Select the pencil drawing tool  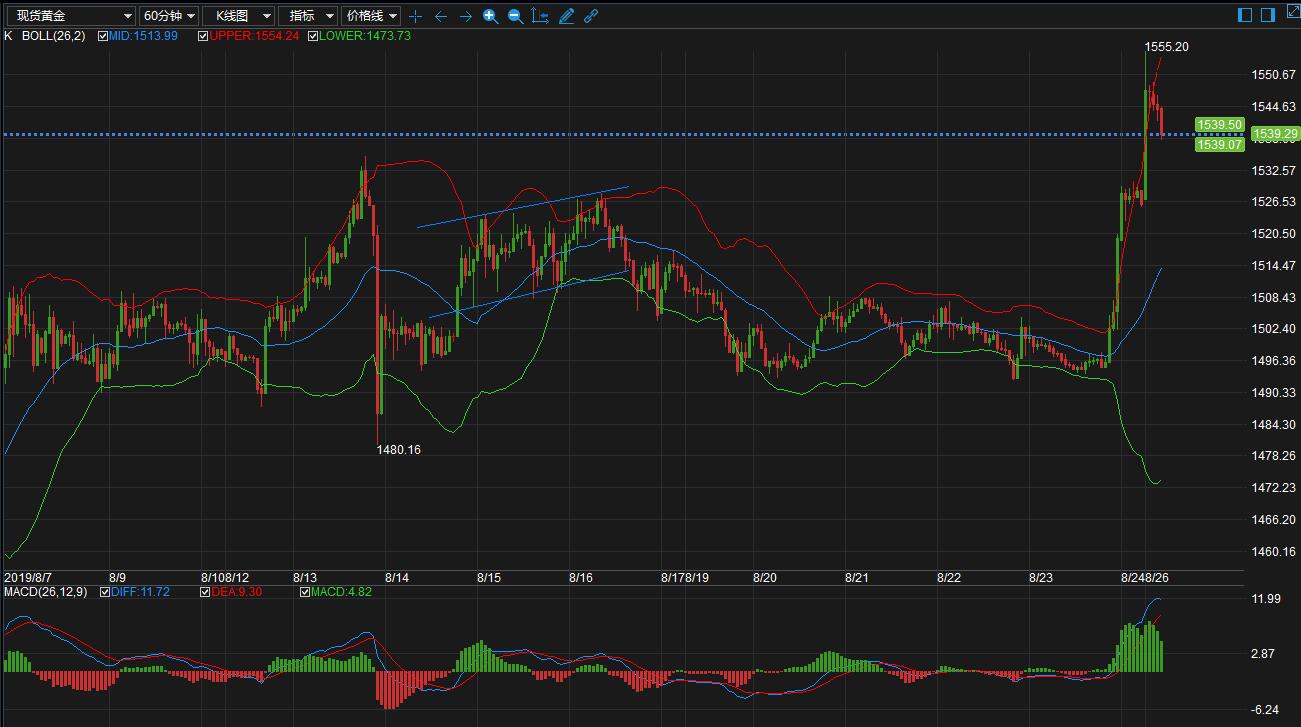point(566,16)
